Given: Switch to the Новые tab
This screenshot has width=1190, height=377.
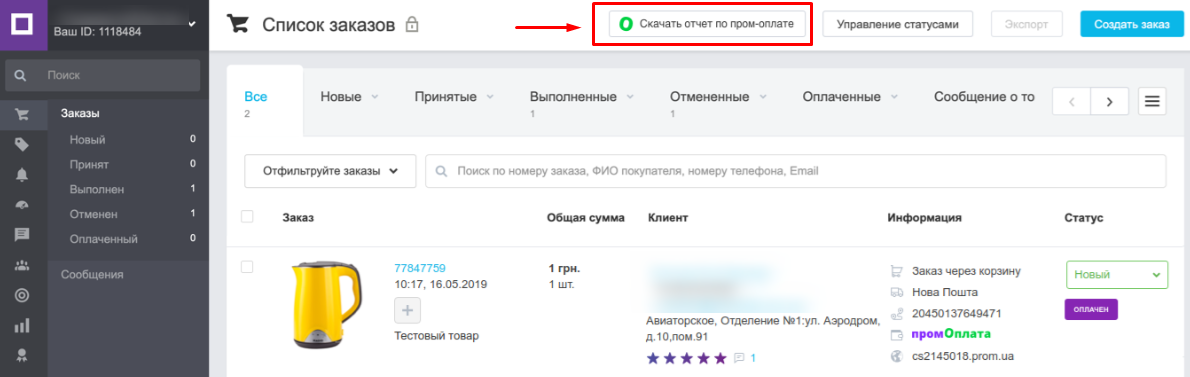Looking at the screenshot, I should pyautogui.click(x=340, y=97).
